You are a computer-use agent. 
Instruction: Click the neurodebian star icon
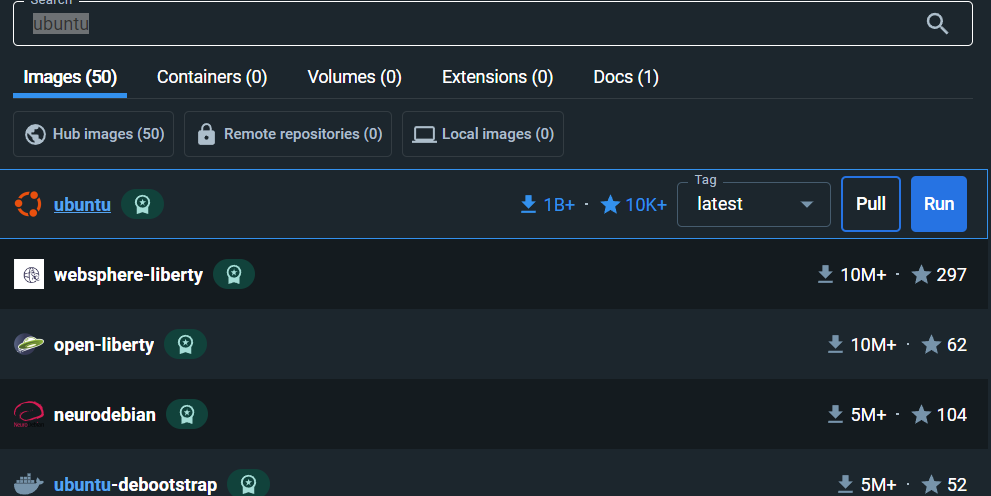point(921,414)
